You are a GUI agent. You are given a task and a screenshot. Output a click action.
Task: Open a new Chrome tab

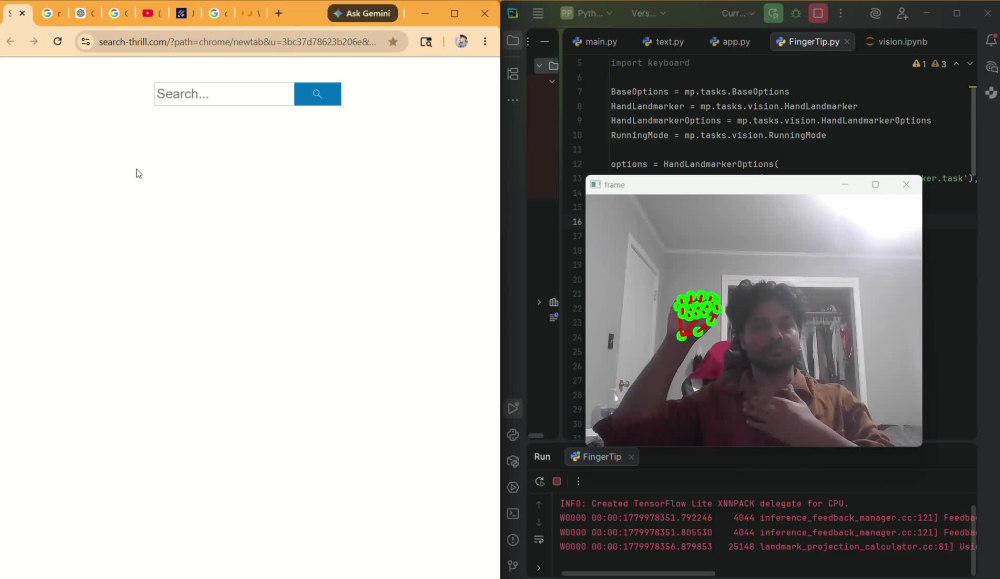point(279,13)
